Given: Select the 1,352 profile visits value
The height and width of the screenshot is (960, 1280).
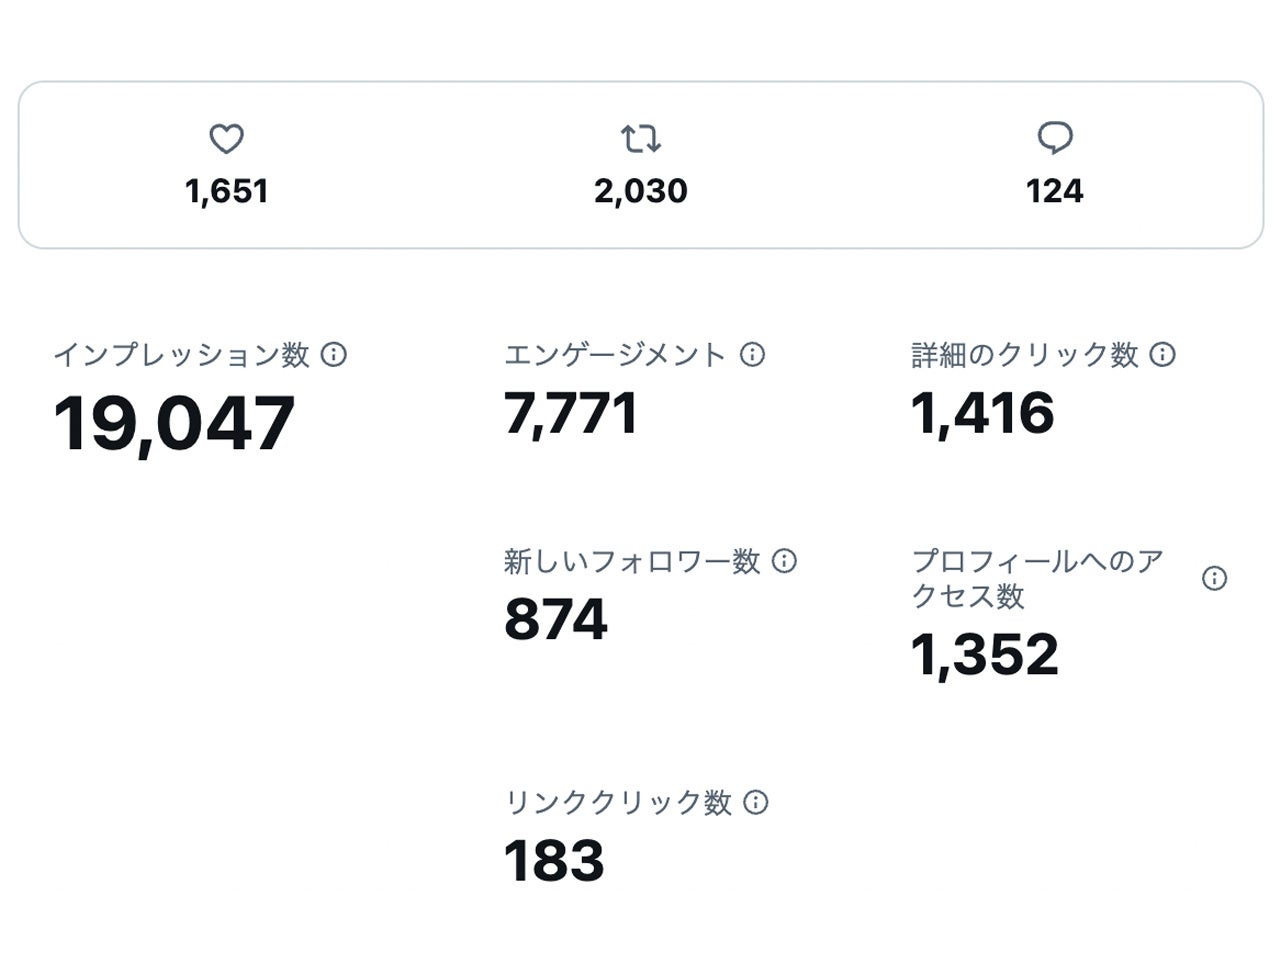Looking at the screenshot, I should point(984,655).
